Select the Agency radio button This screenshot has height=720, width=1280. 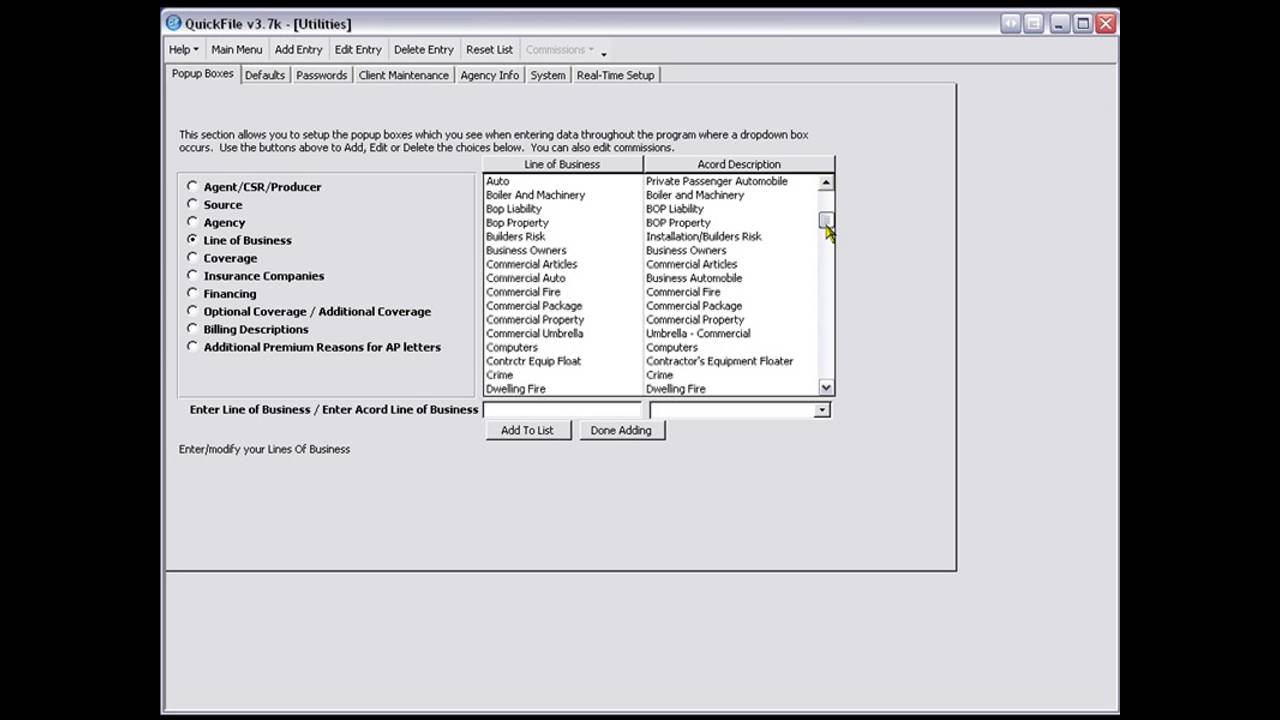point(192,222)
